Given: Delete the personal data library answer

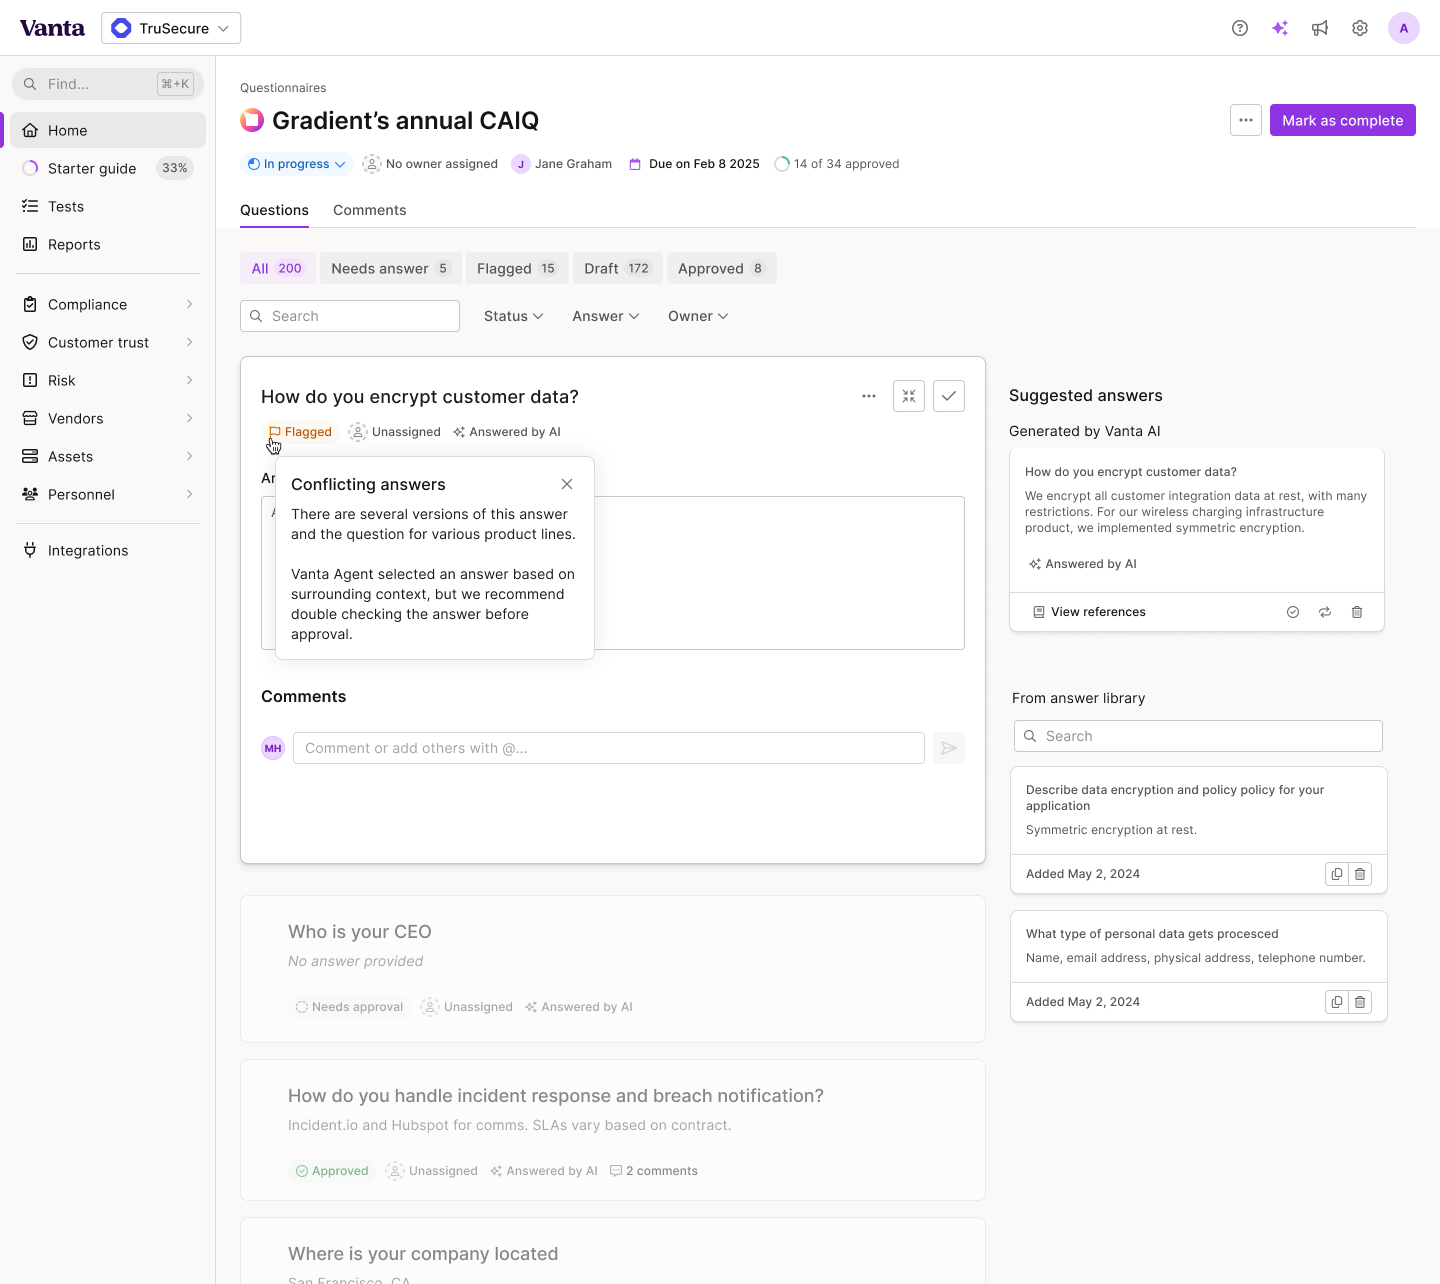Looking at the screenshot, I should 1360,1002.
